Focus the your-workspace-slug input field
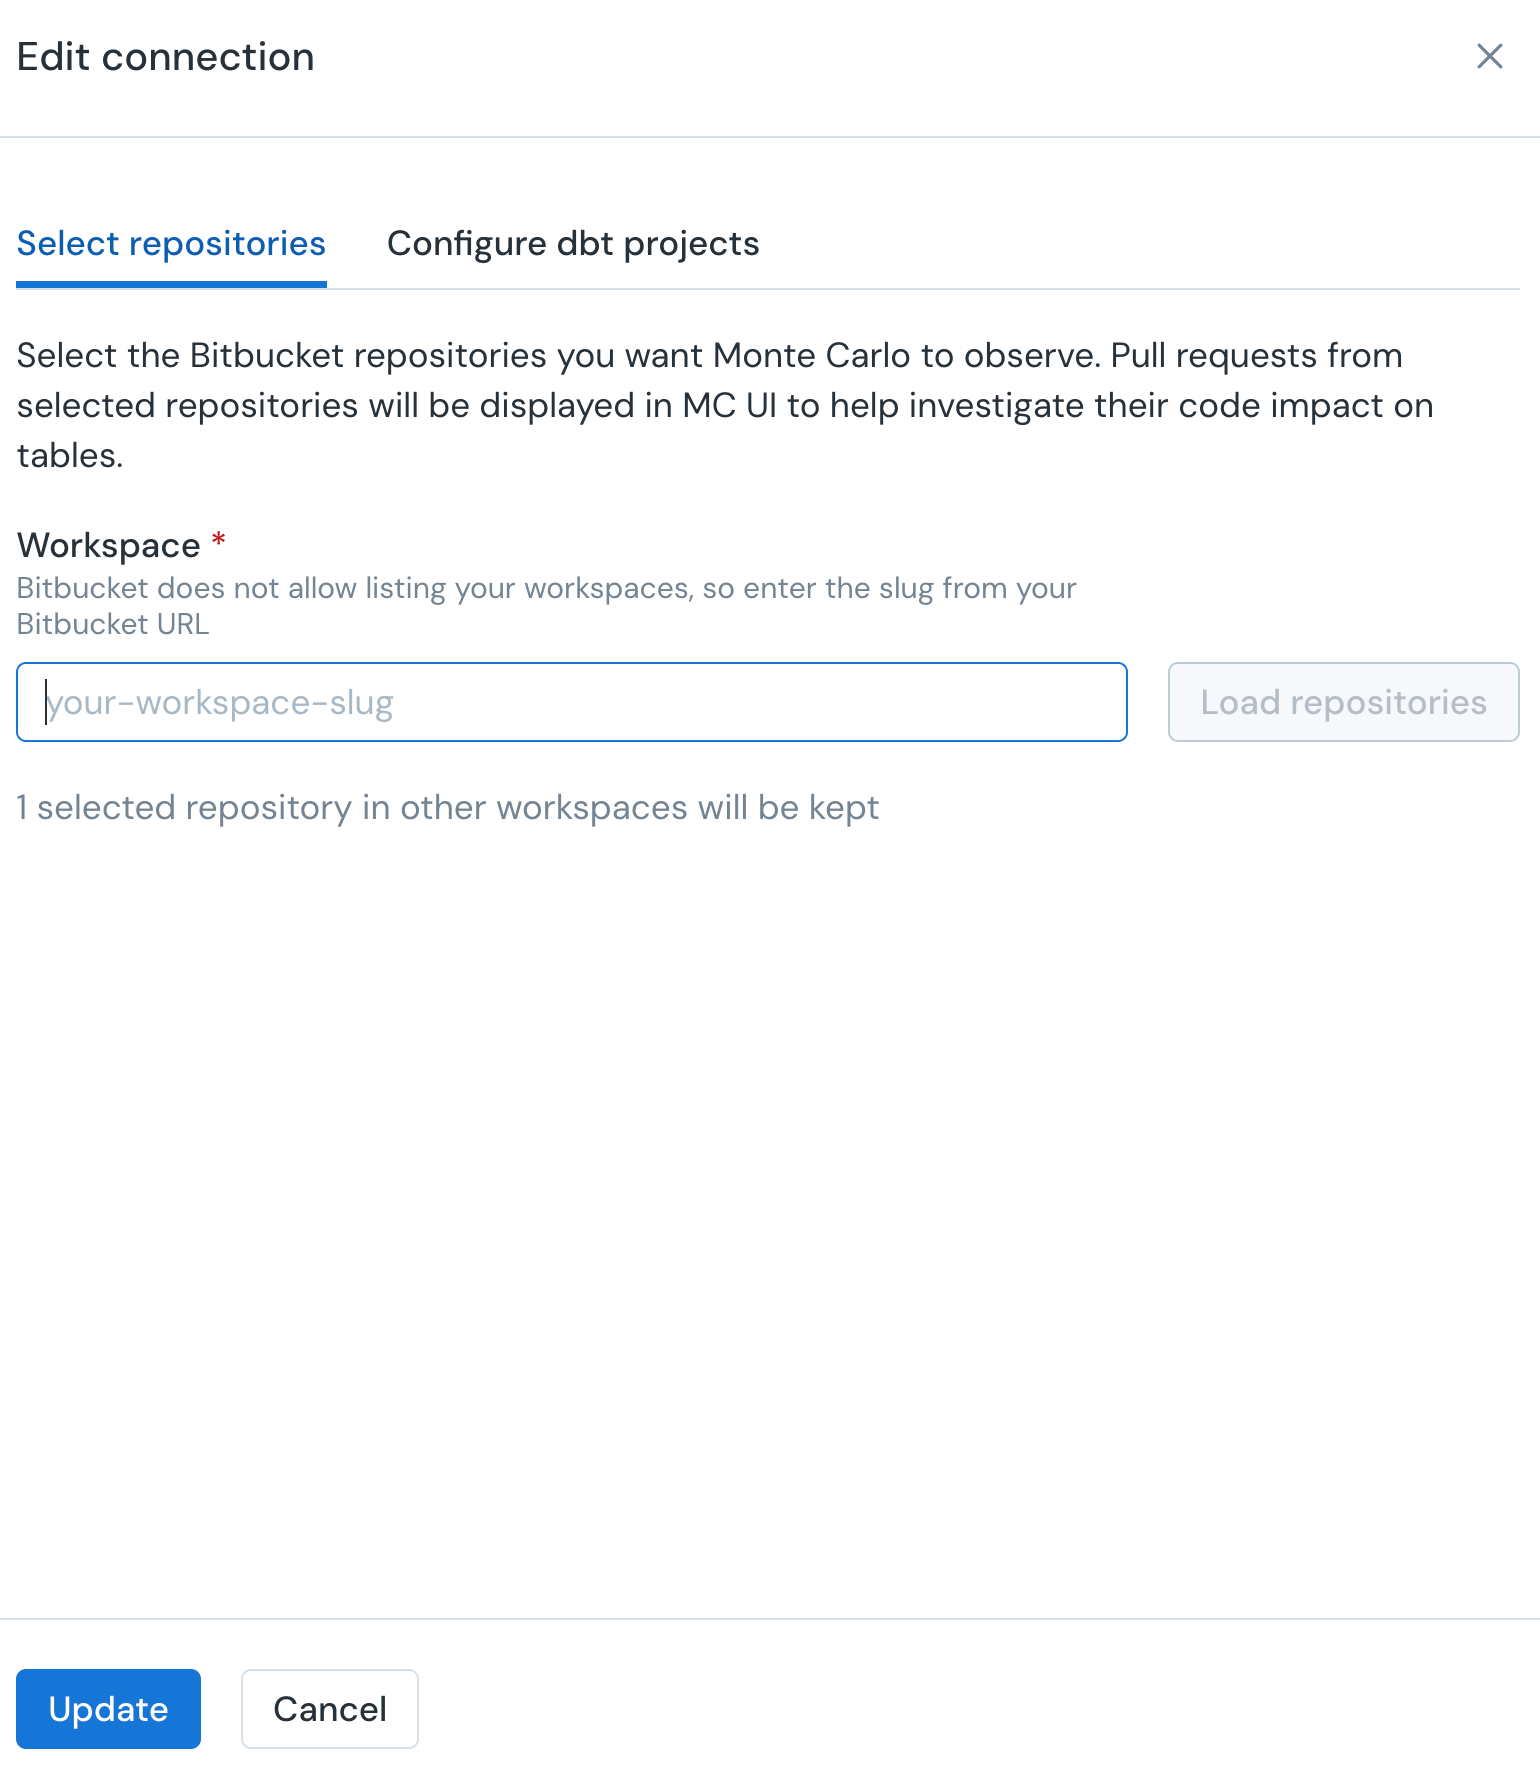Image resolution: width=1540 pixels, height=1768 pixels. [572, 702]
